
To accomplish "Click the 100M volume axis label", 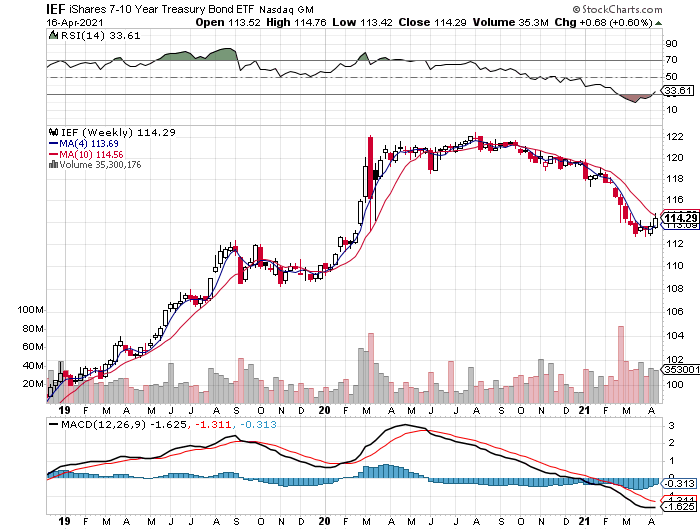I will pyautogui.click(x=31, y=310).
